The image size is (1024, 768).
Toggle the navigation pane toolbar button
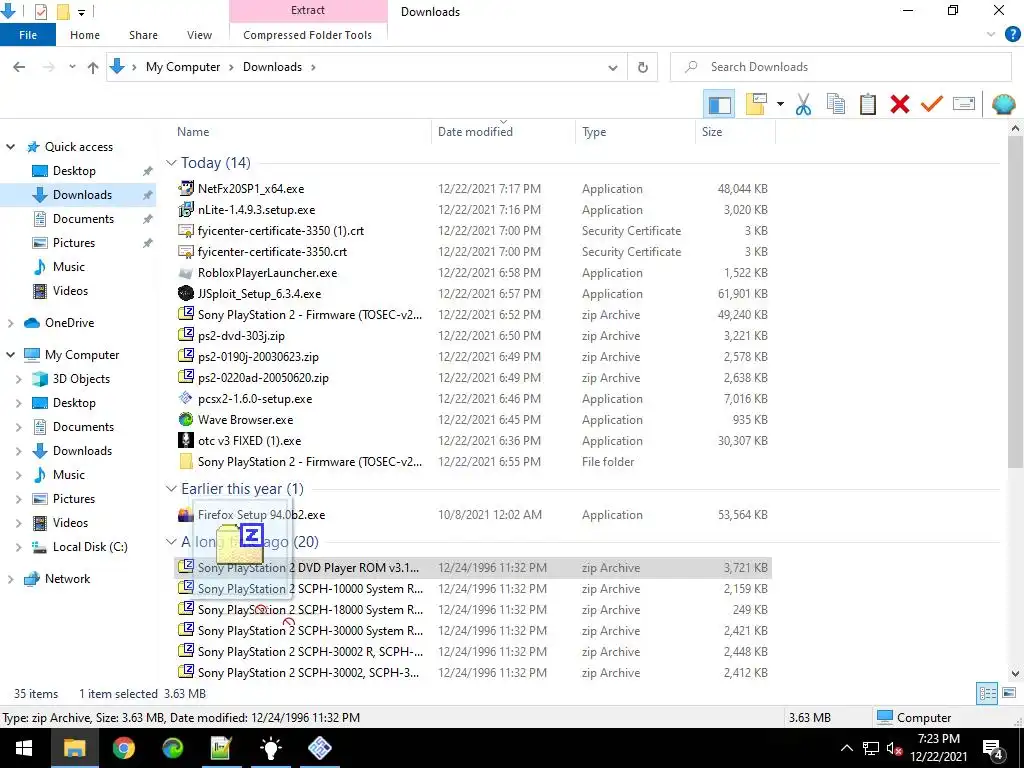point(719,104)
